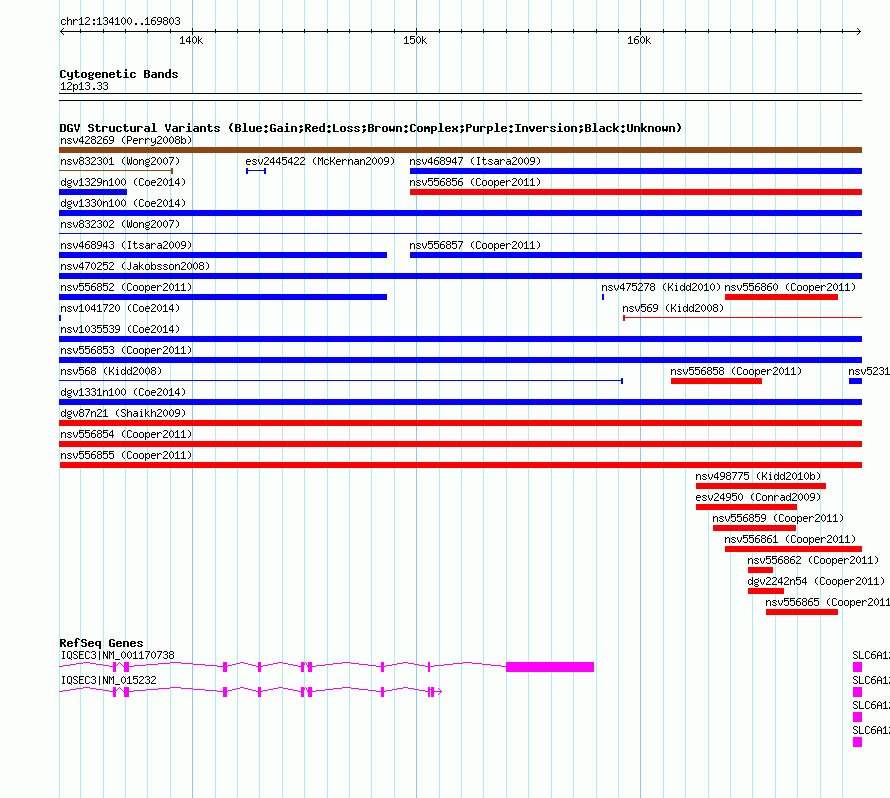This screenshot has height=798, width=890.
Task: Click the dgv1330n100 (Coe2014) label
Action: pyautogui.click(x=123, y=203)
